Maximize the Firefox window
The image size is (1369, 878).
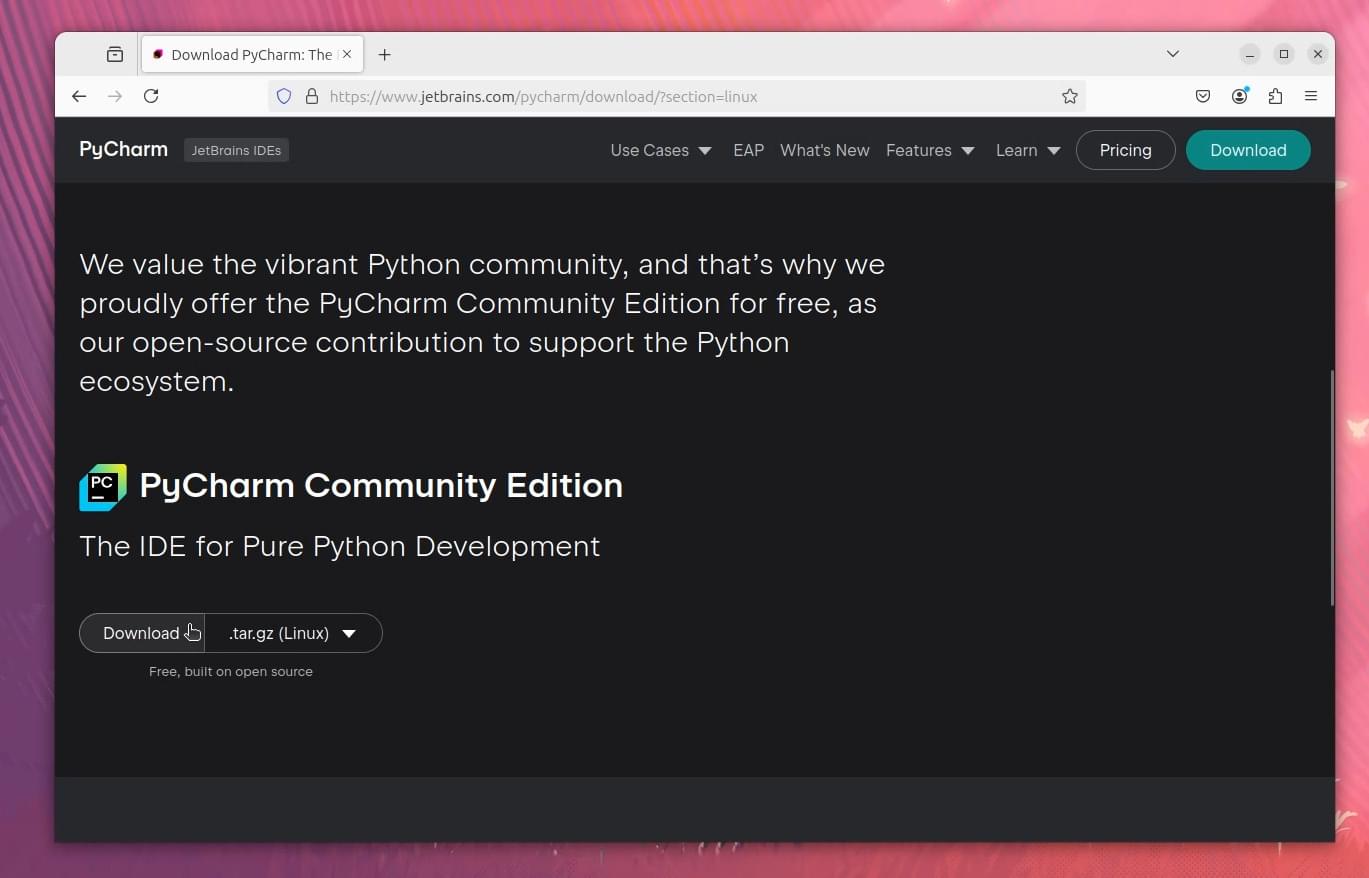point(1284,54)
